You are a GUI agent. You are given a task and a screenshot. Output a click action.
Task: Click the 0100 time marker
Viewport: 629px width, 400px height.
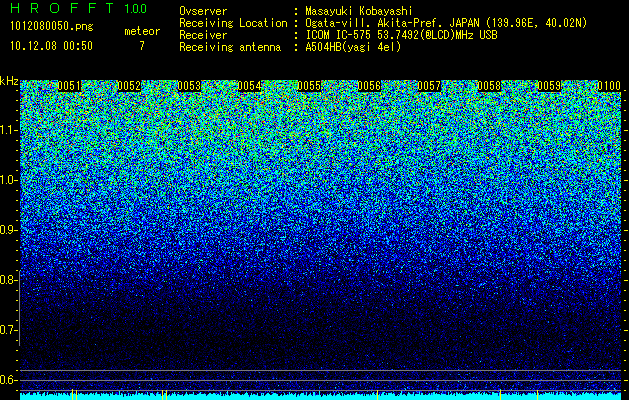pyautogui.click(x=609, y=86)
